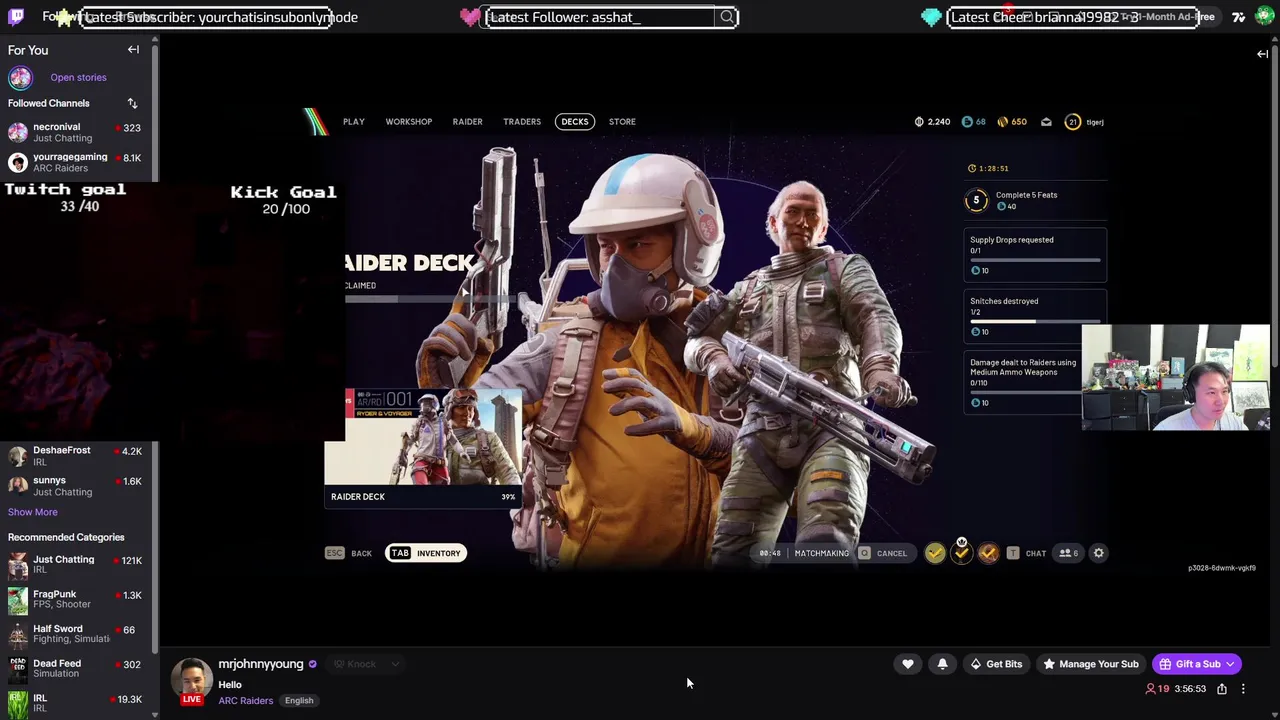
Task: Open the in-game Chat button
Action: point(1027,553)
